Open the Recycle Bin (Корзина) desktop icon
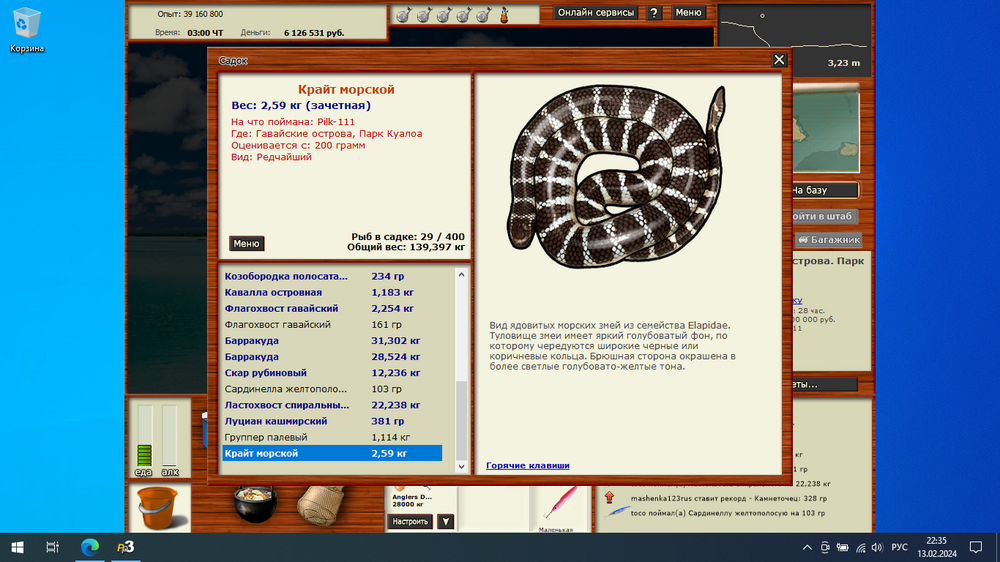 pos(27,29)
